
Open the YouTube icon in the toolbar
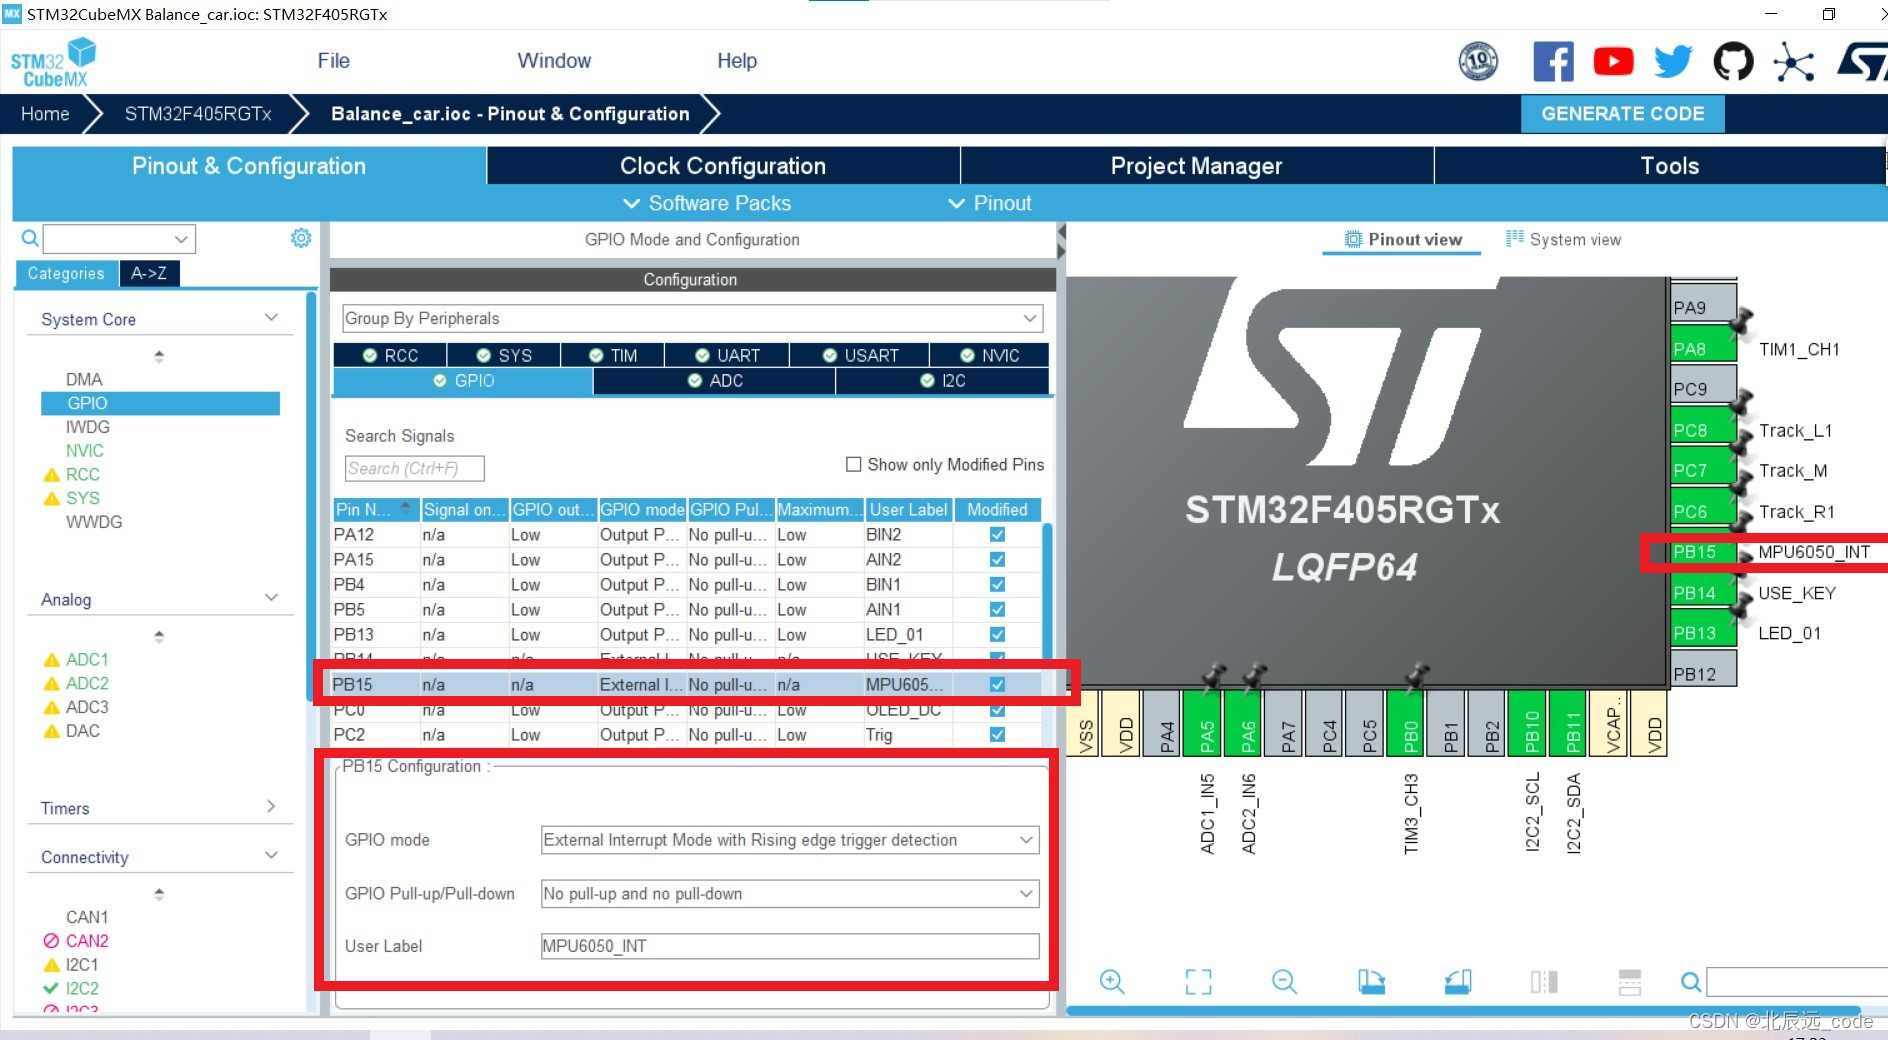click(1613, 61)
